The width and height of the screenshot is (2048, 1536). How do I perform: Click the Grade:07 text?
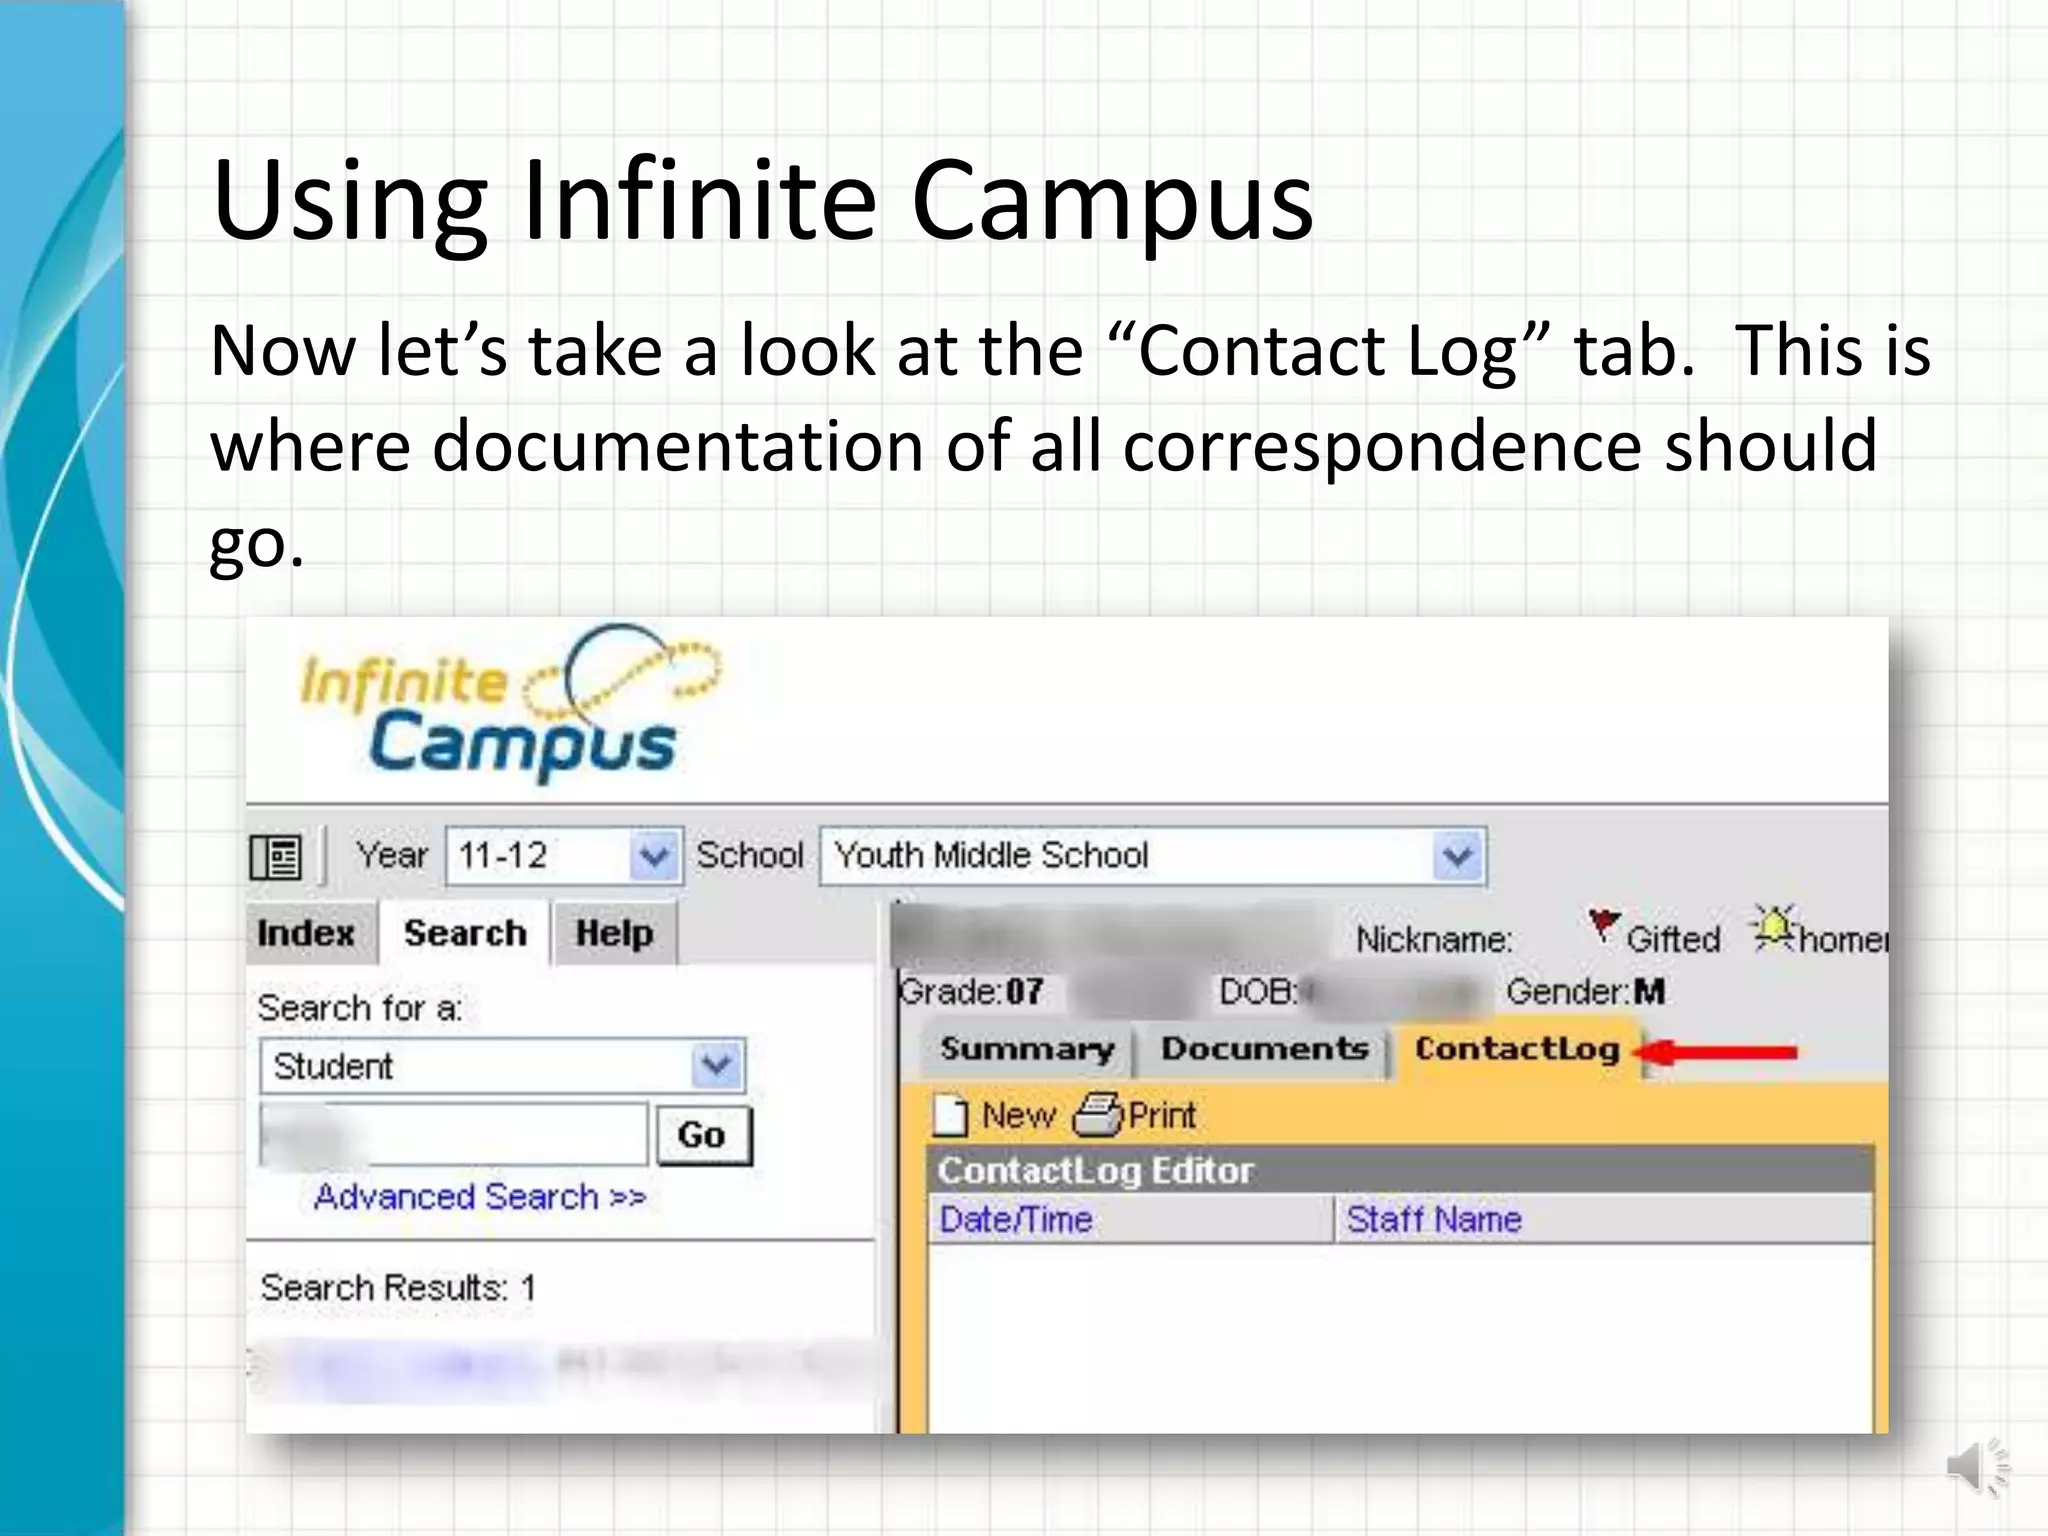pyautogui.click(x=970, y=992)
